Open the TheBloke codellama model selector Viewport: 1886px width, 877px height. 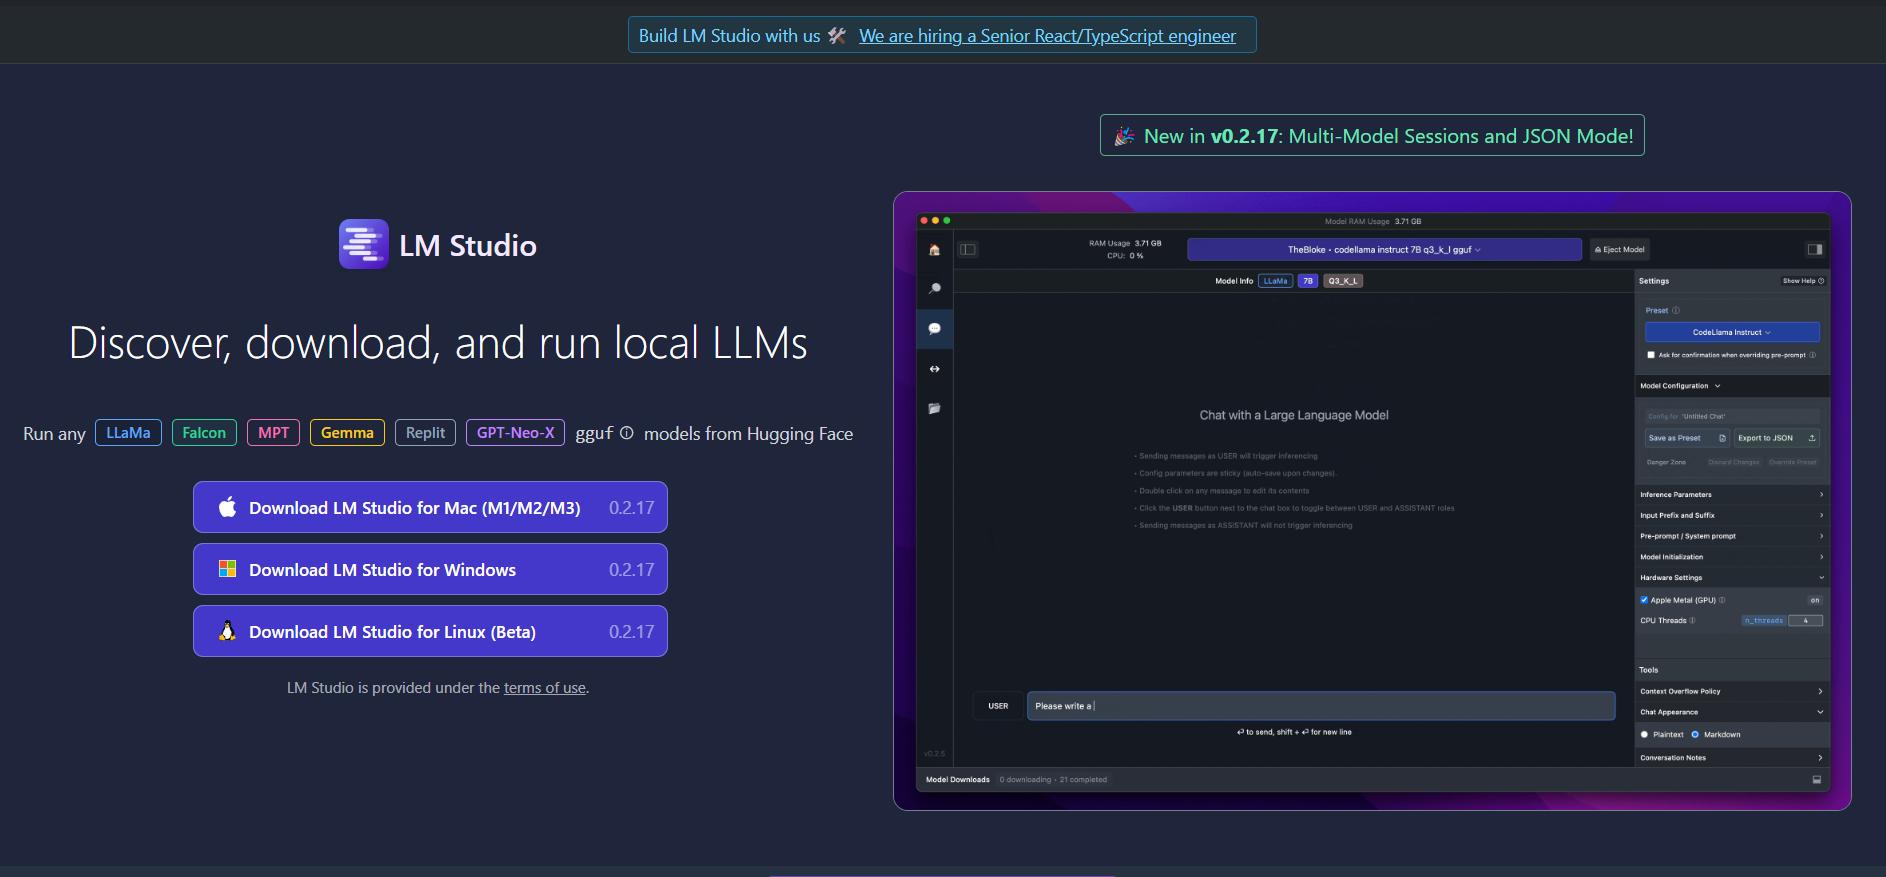(1383, 250)
